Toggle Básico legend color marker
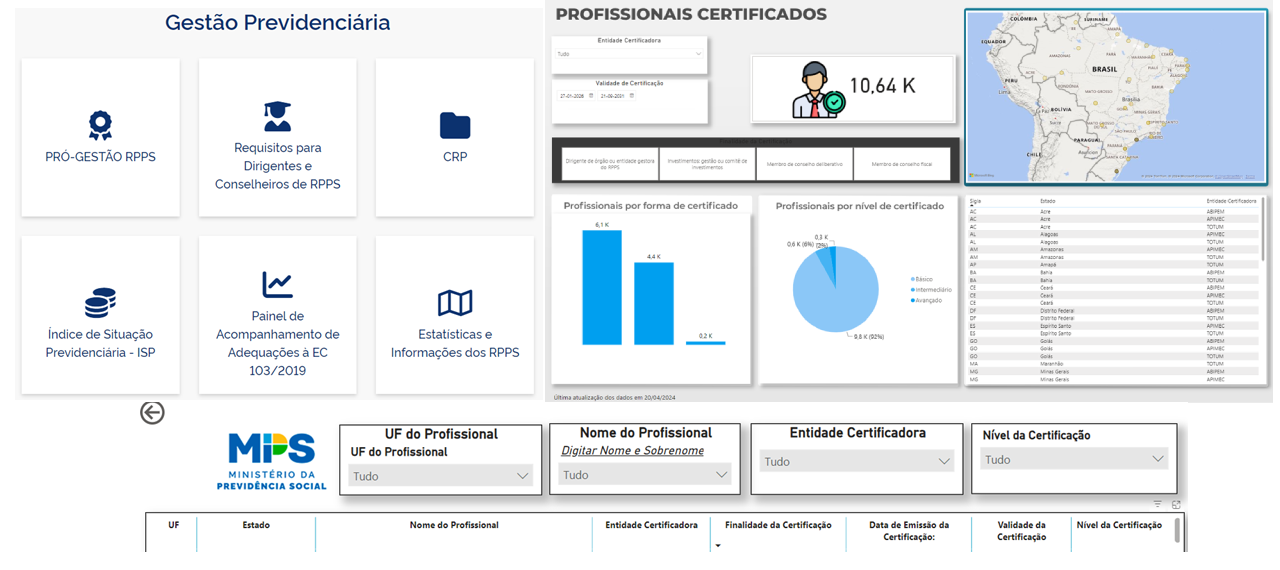 point(912,279)
